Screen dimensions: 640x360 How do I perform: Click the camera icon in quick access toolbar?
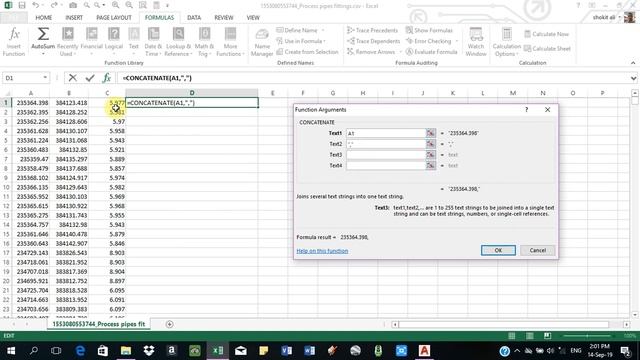[73, 5]
